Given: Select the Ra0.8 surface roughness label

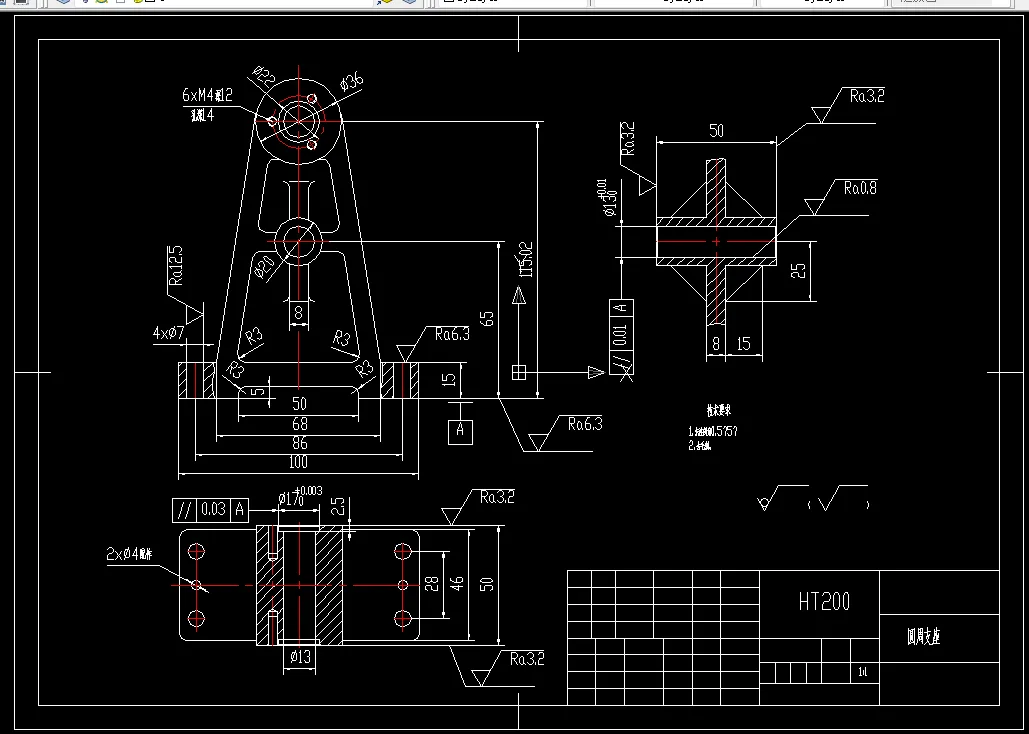Looking at the screenshot, I should tap(860, 188).
